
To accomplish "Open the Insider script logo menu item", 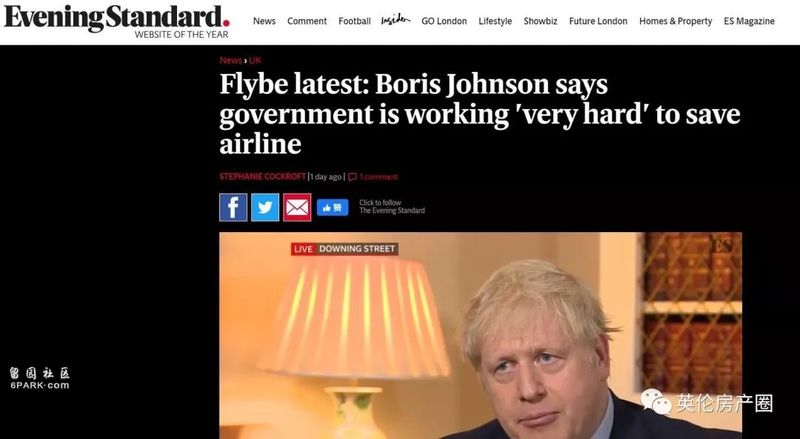I will (x=396, y=20).
